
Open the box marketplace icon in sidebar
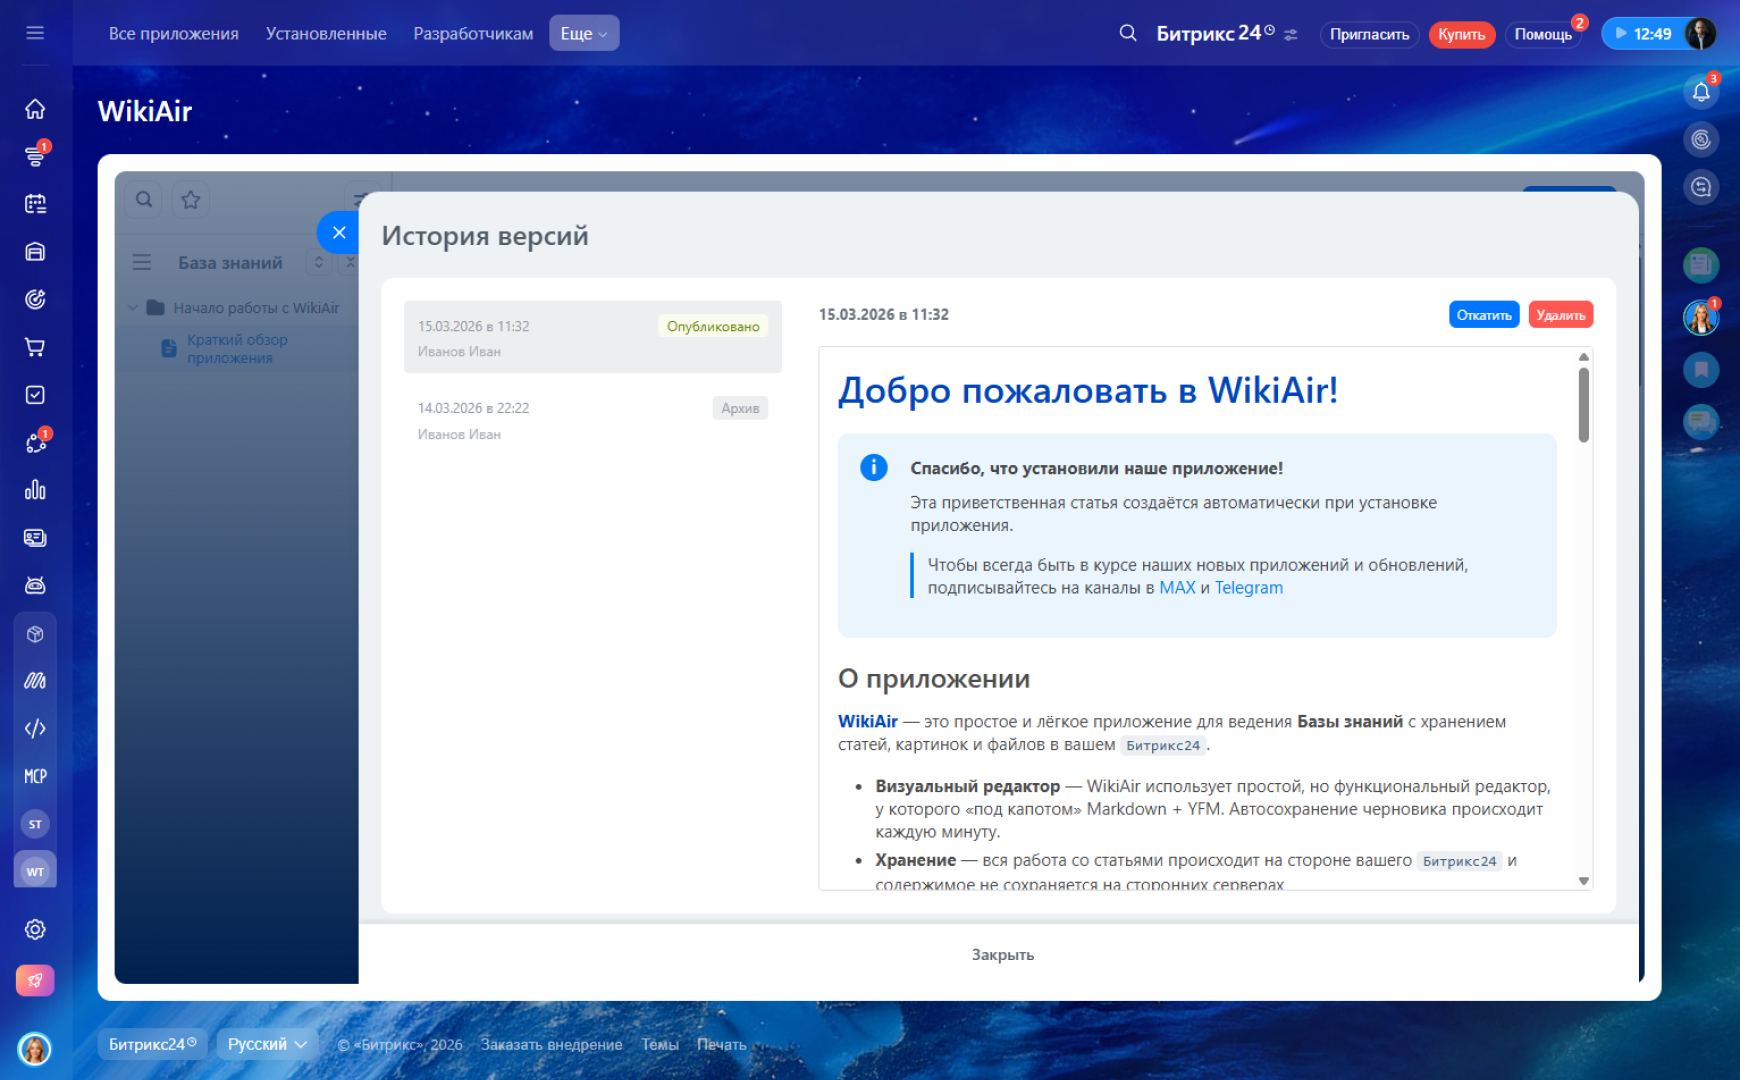coord(35,634)
